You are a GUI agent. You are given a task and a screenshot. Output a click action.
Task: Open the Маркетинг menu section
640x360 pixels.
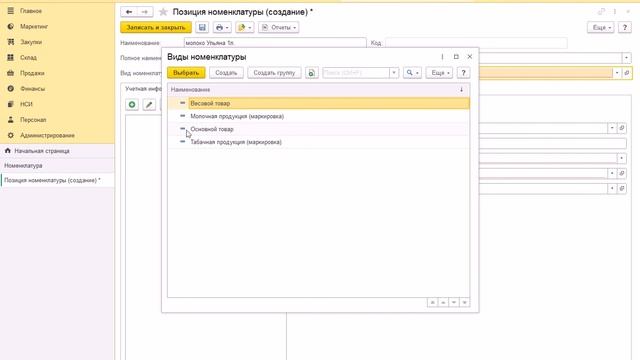tap(34, 26)
